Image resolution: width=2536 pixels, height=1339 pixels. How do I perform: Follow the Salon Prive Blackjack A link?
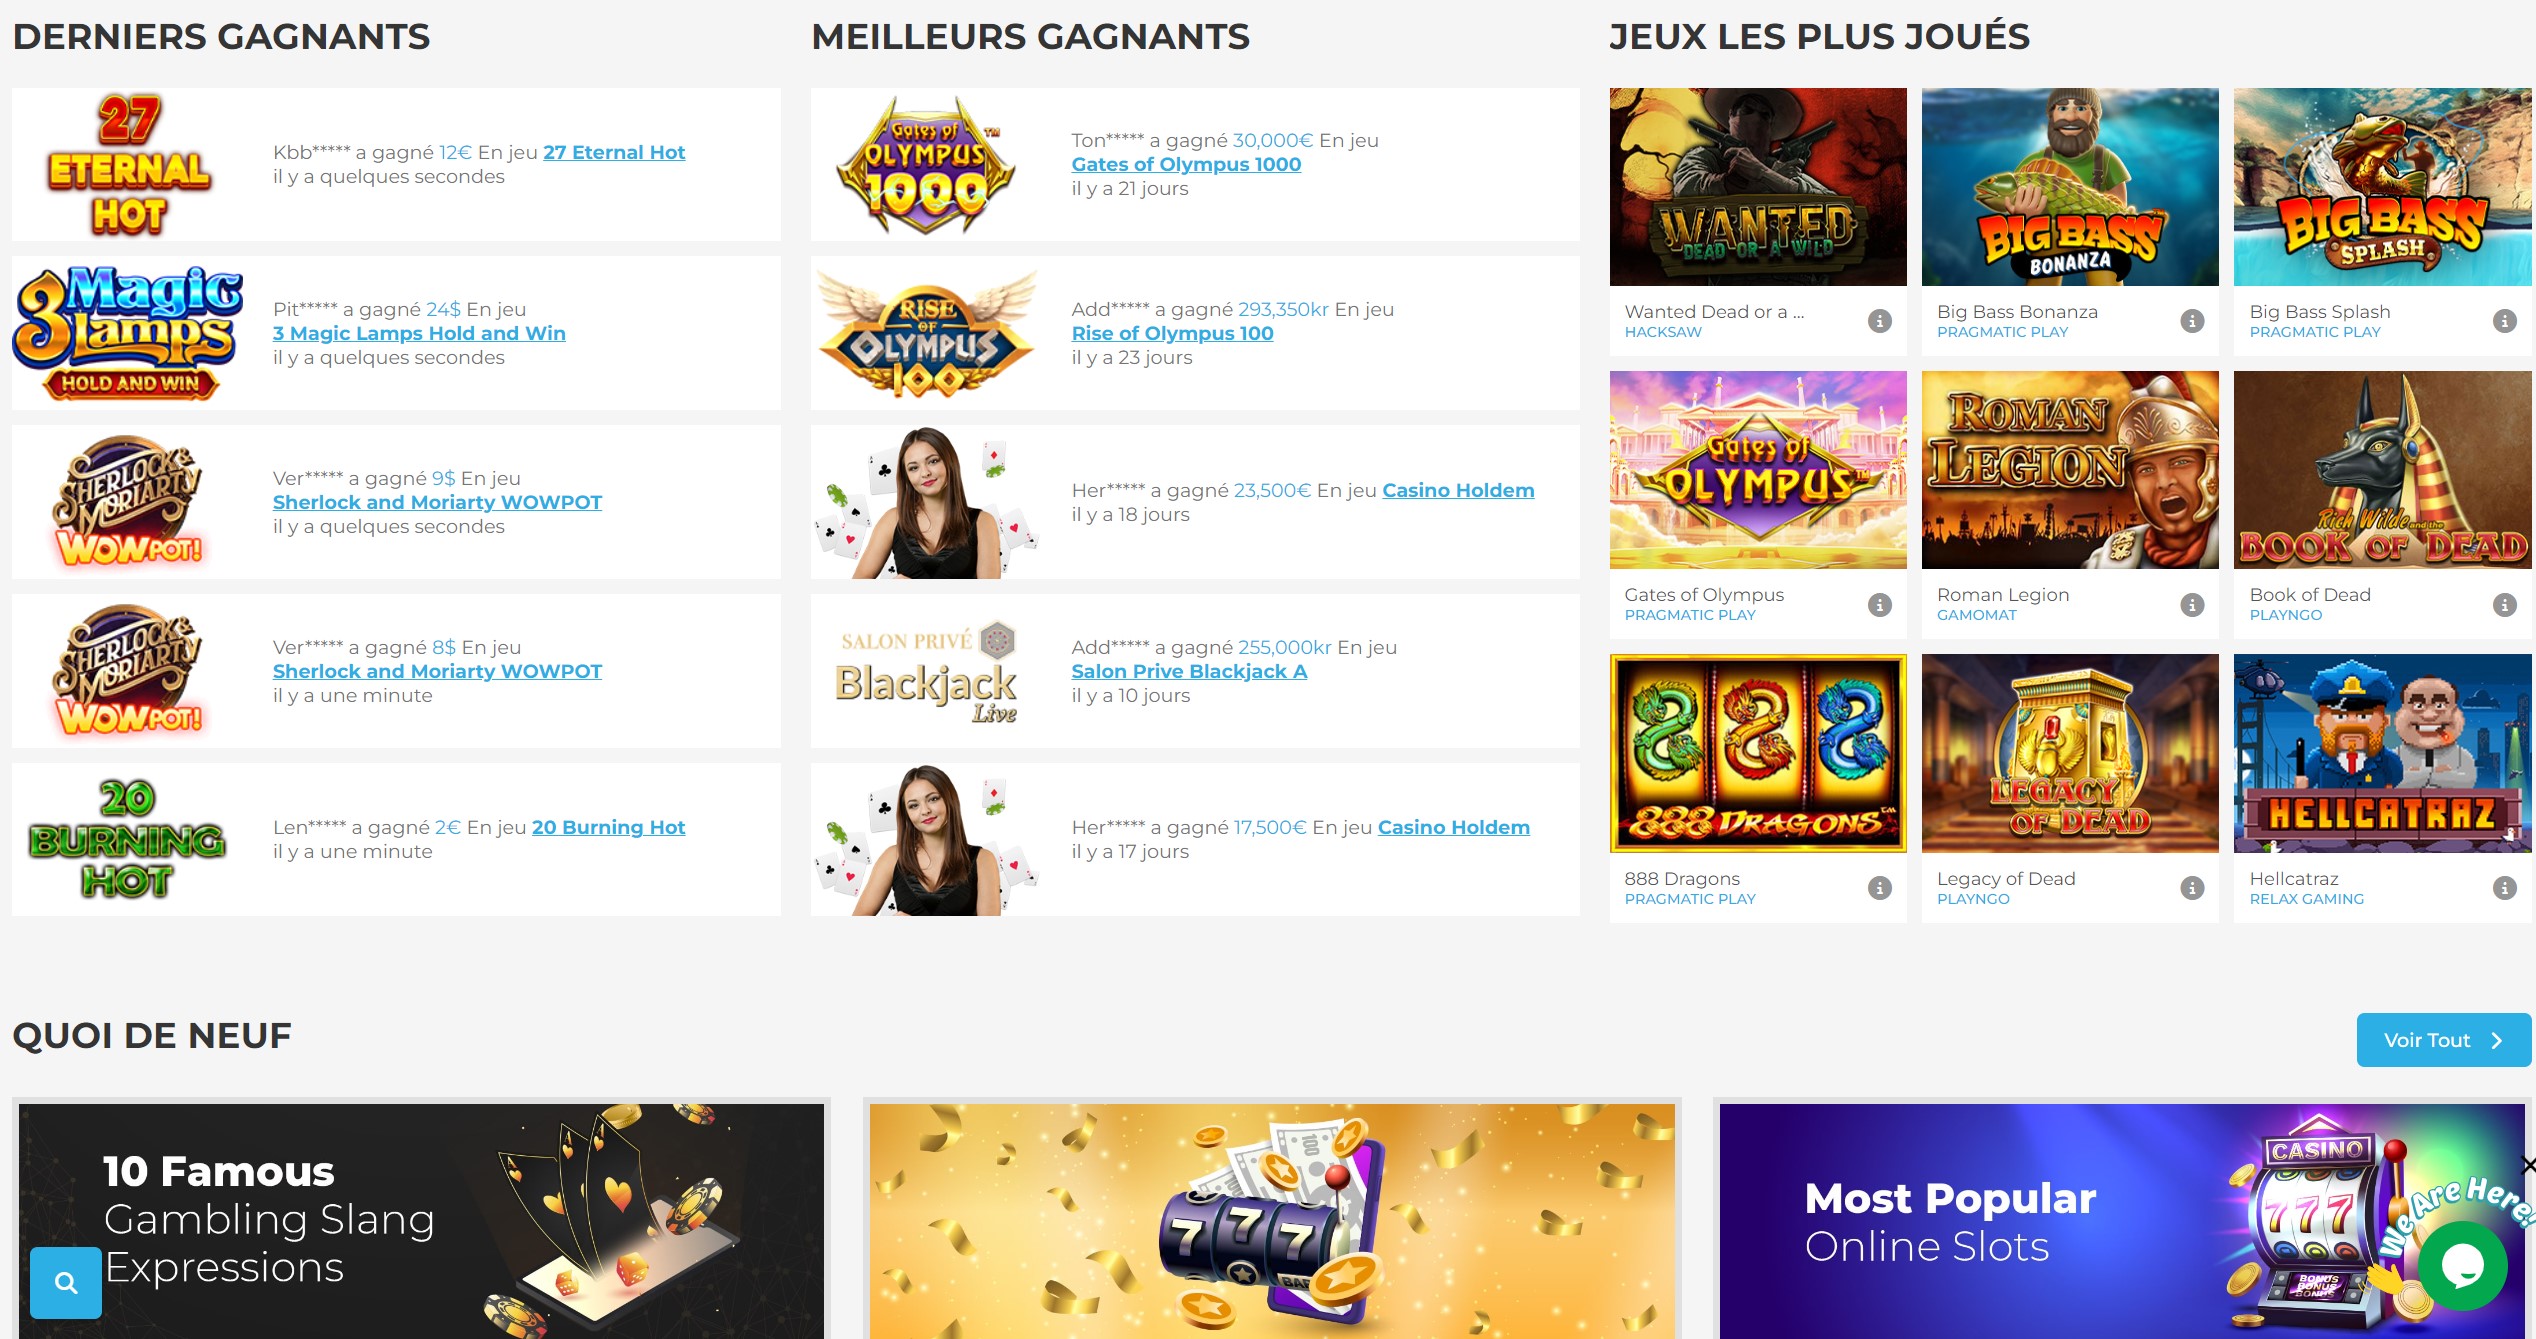pos(1189,671)
